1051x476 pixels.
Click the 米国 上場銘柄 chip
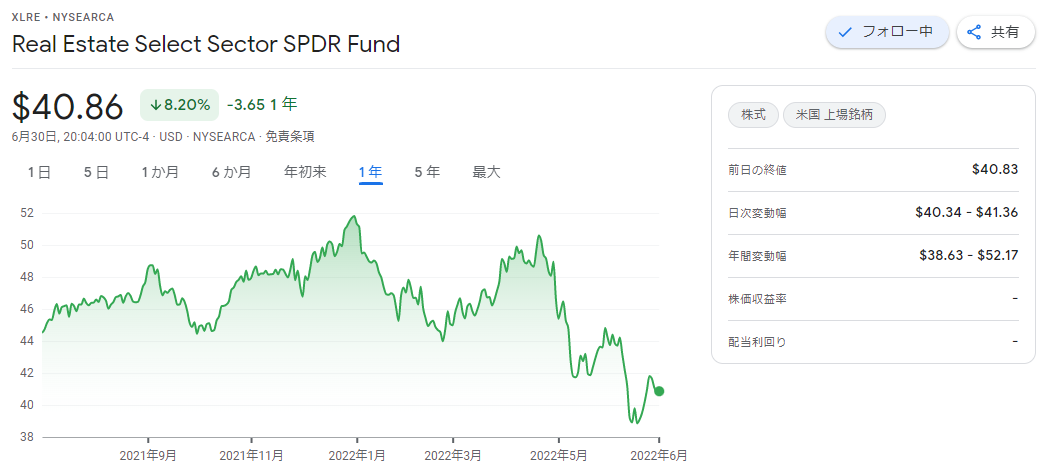pyautogui.click(x=834, y=115)
